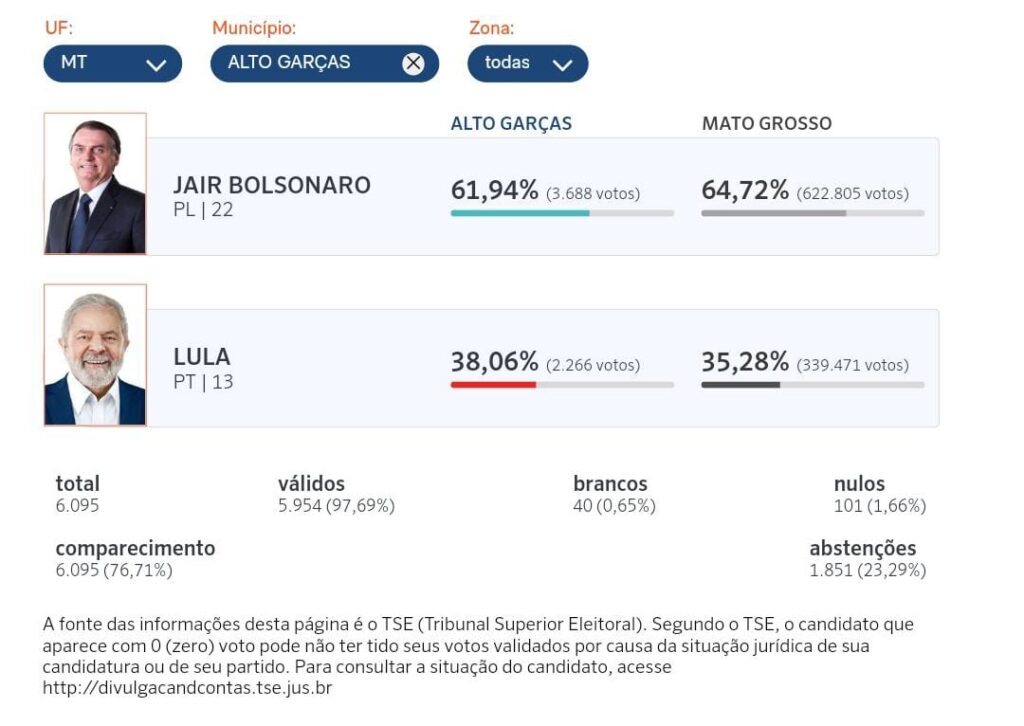
Task: Click Lula's red Alto Garças progress bar
Action: [x=562, y=385]
